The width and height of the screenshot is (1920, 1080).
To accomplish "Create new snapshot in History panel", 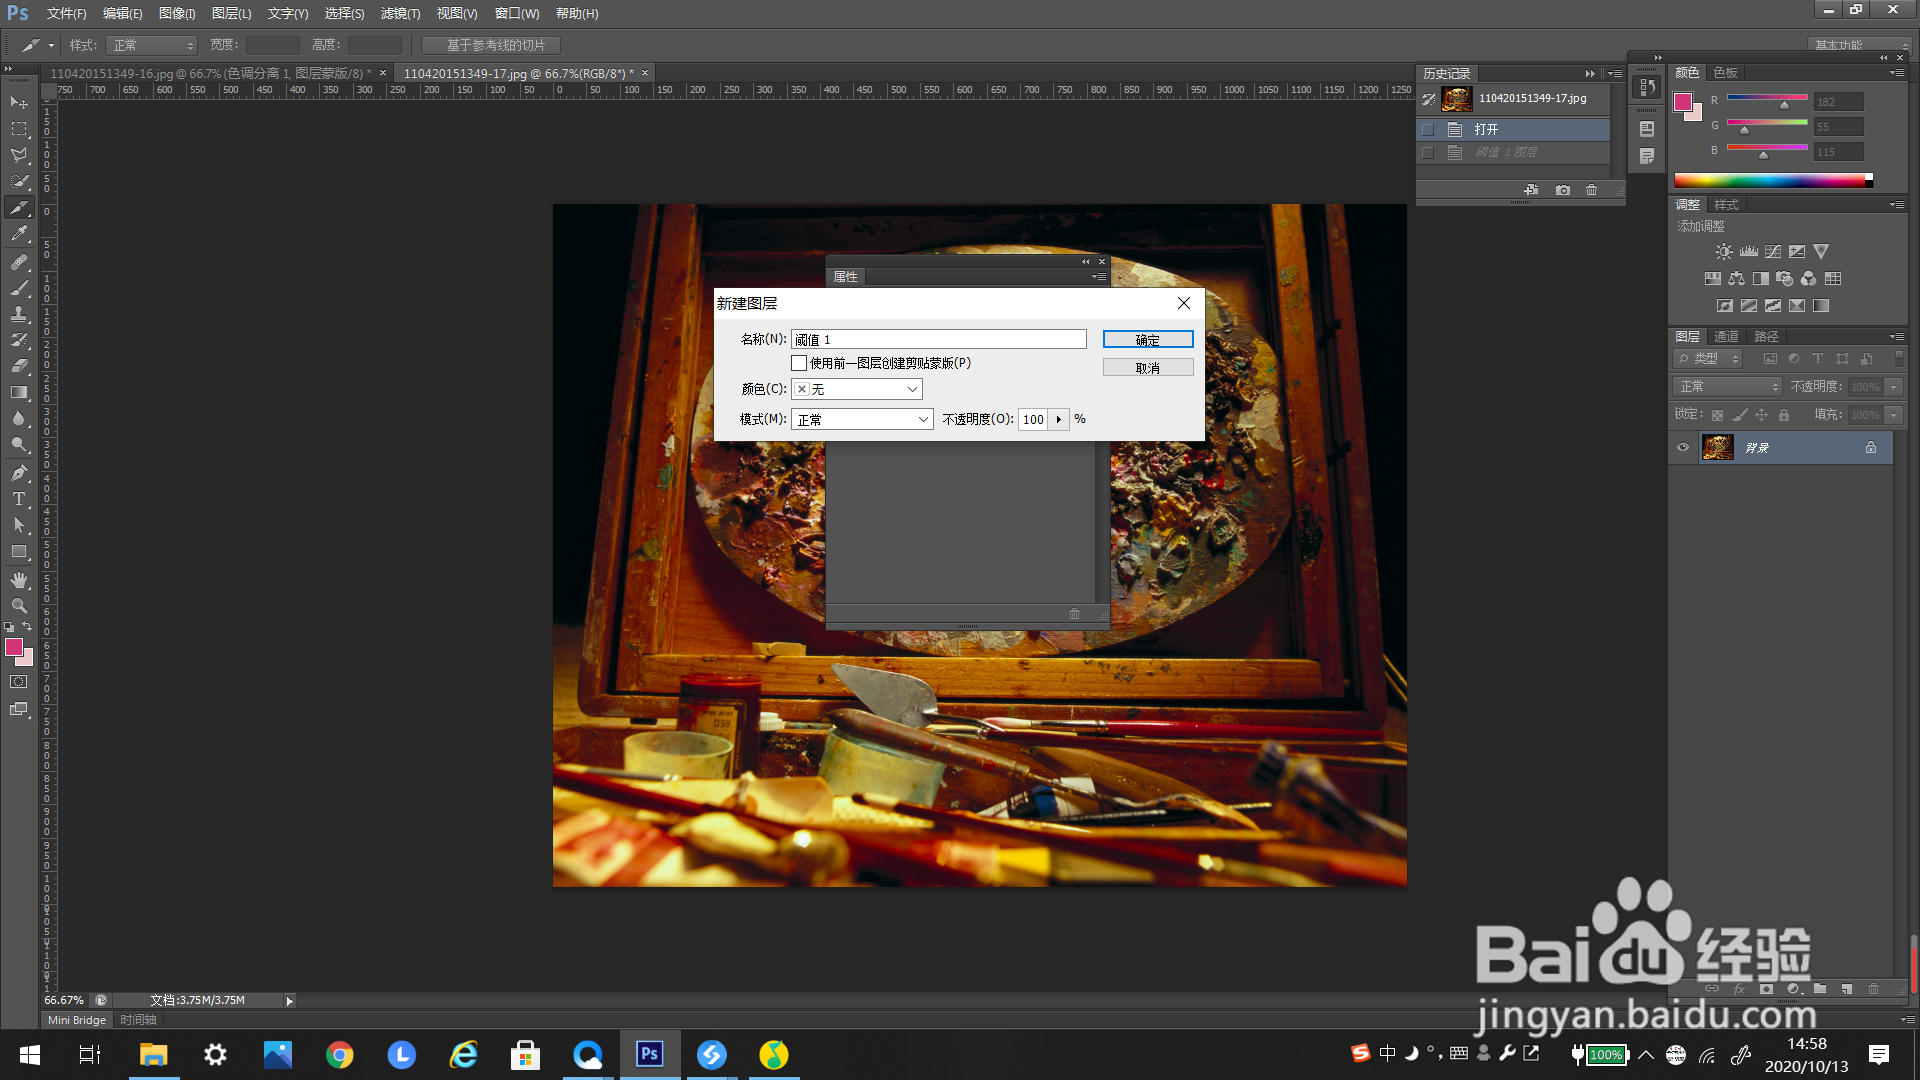I will (x=1563, y=190).
